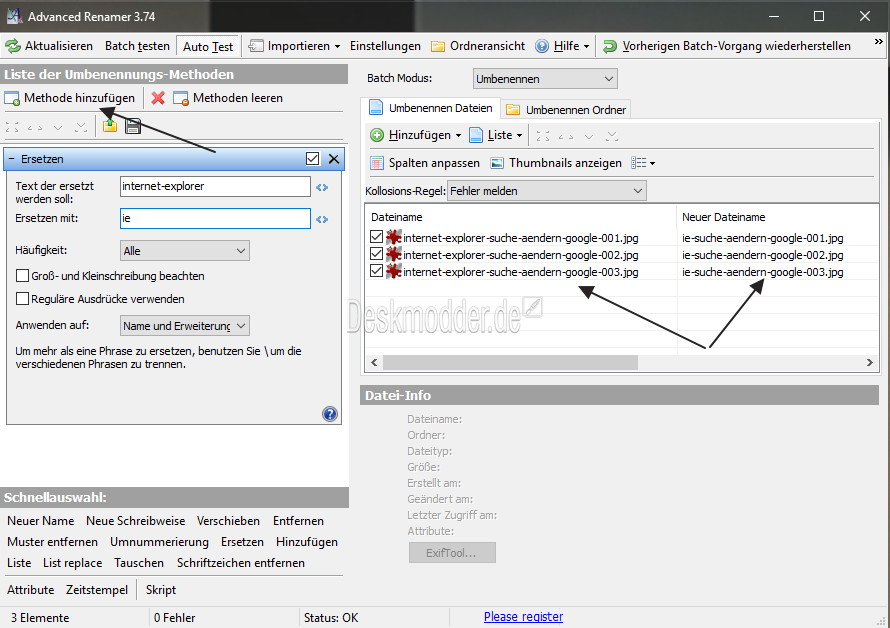Click Verschieben quick method

[228, 521]
